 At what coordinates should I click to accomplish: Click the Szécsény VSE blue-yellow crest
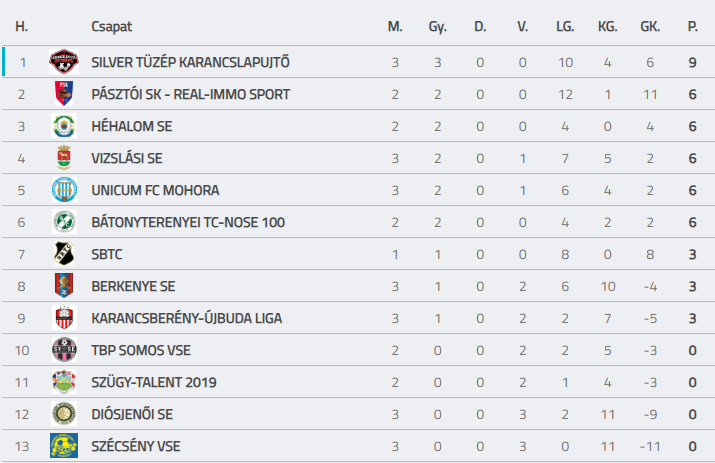(x=64, y=446)
